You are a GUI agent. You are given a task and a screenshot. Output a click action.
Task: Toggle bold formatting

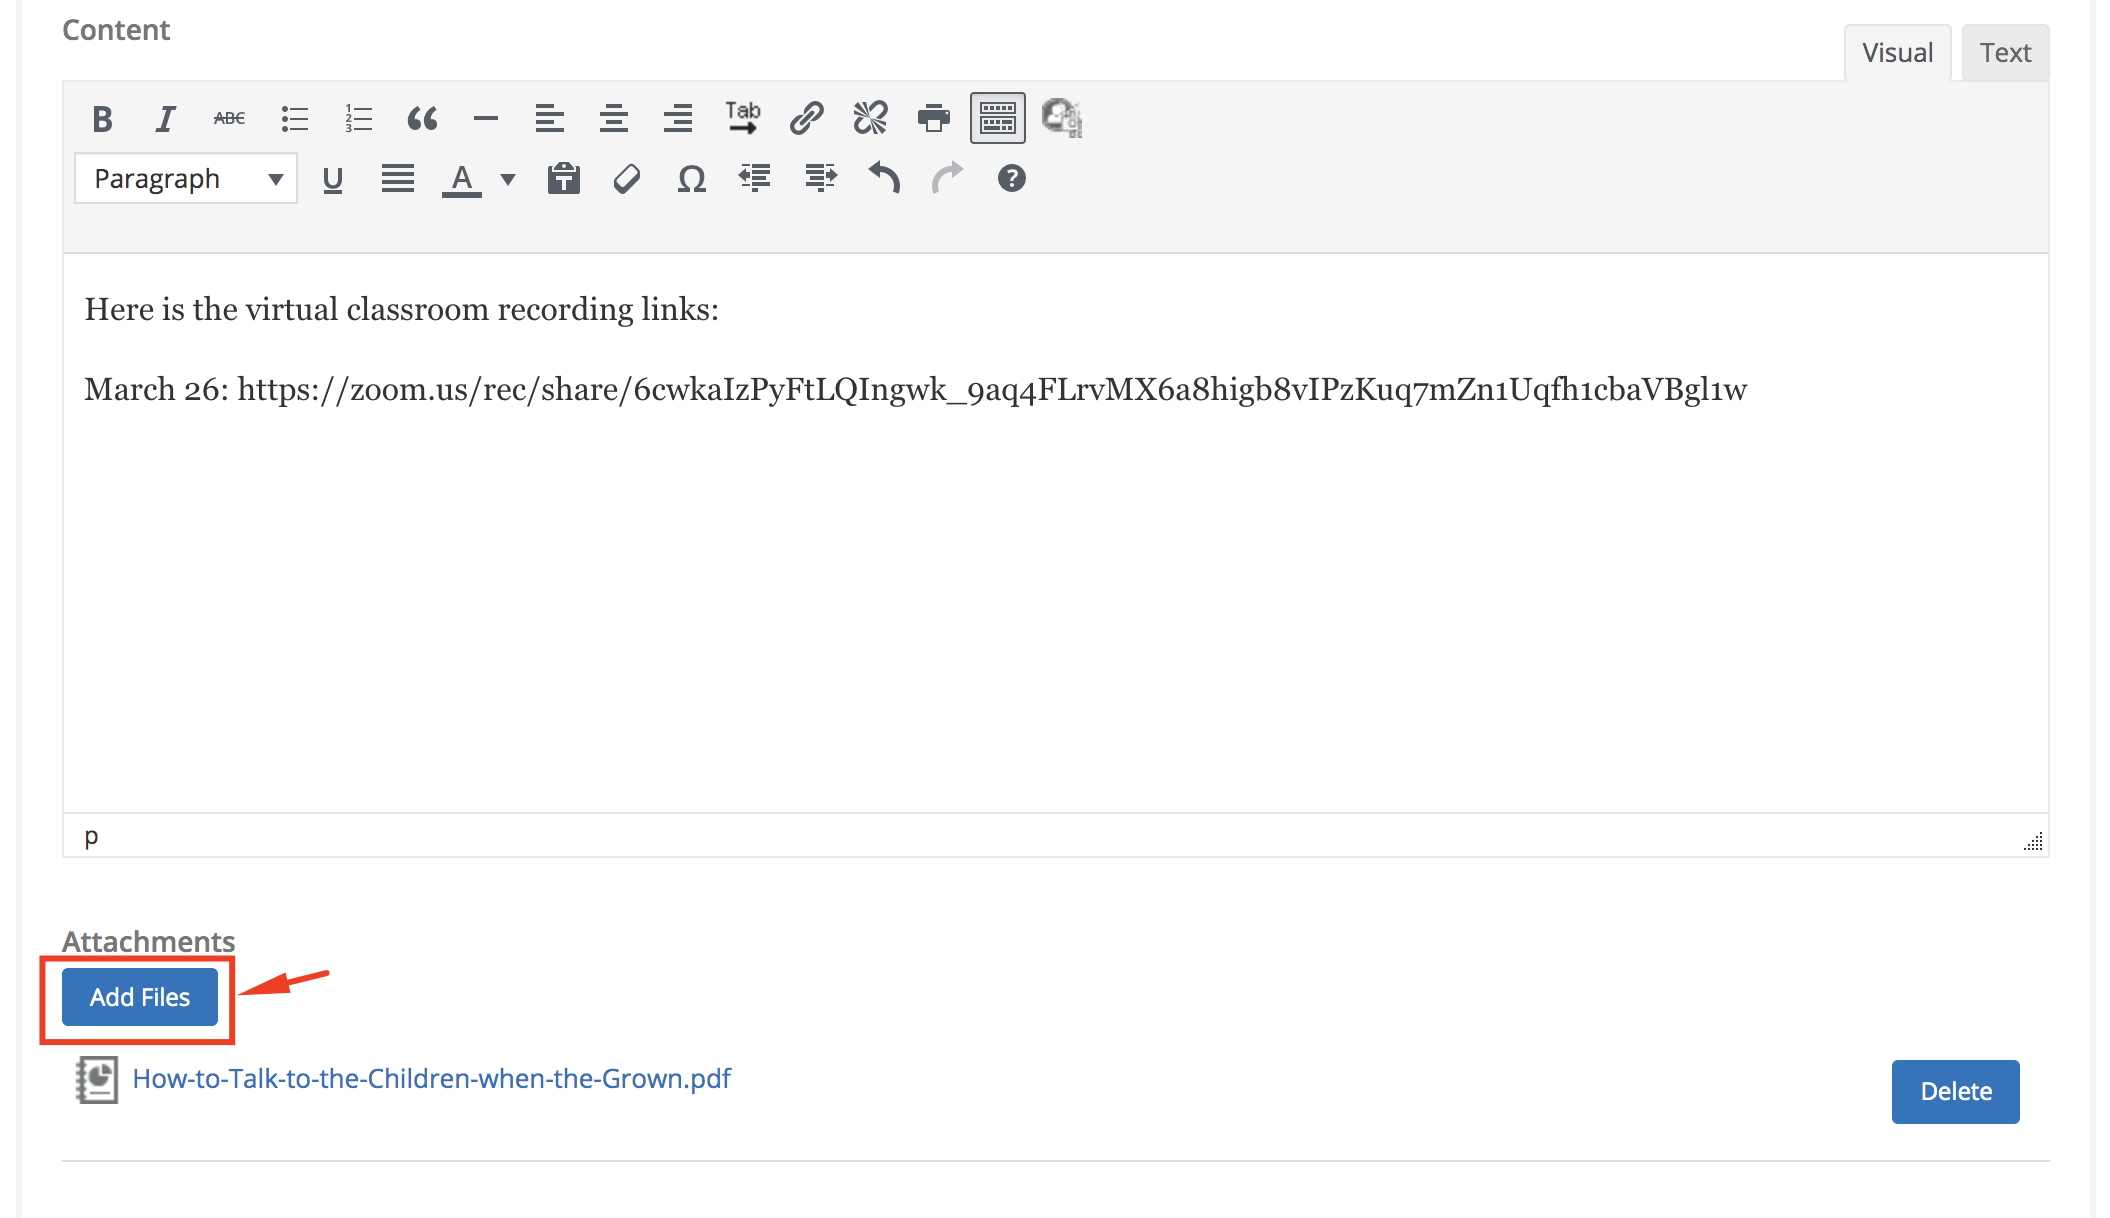click(102, 119)
